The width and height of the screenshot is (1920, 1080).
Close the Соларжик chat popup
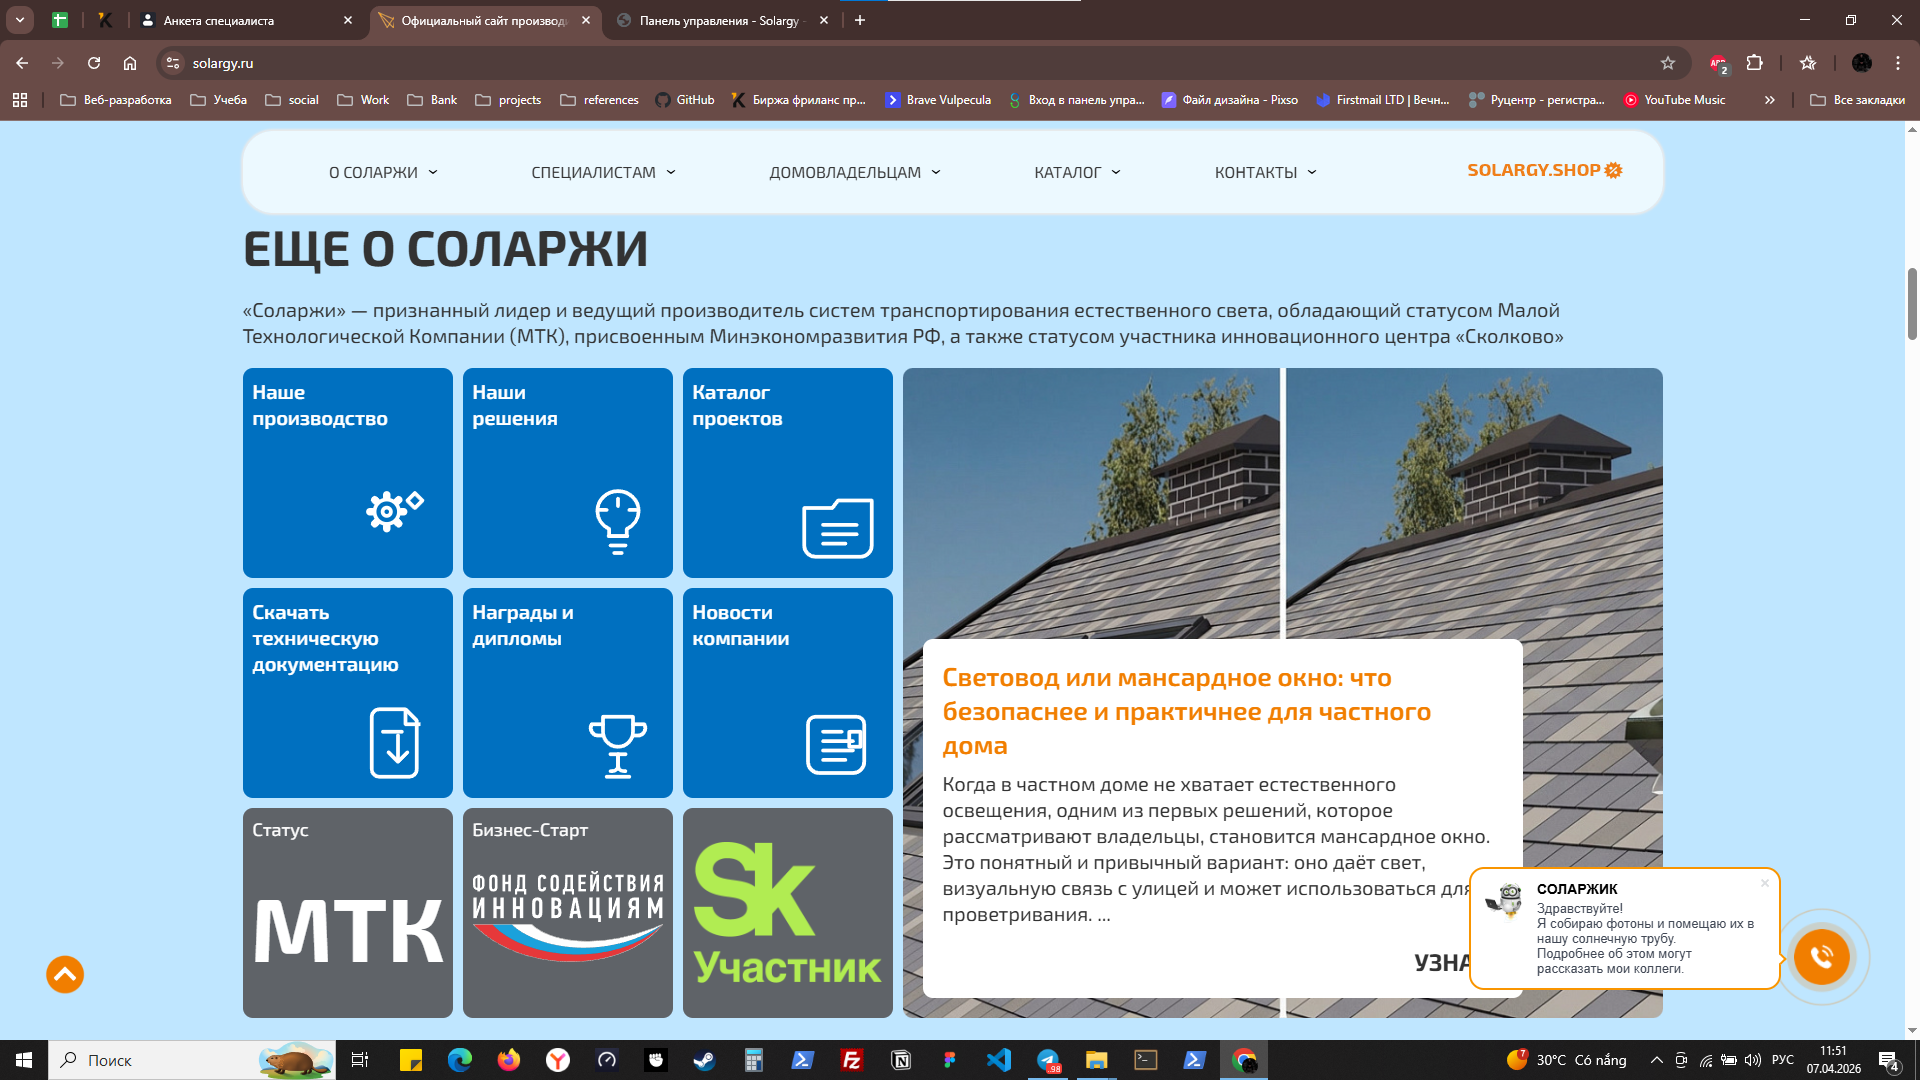coord(1765,883)
